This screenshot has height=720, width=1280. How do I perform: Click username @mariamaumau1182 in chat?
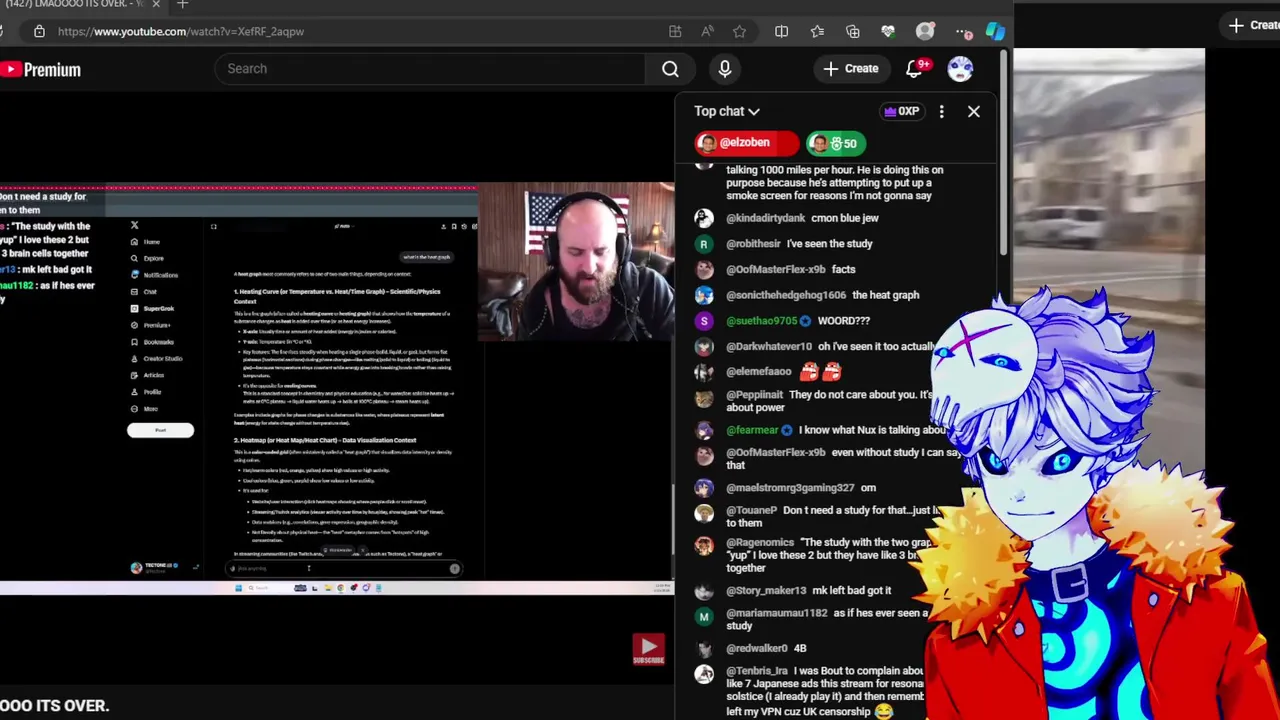click(x=776, y=613)
